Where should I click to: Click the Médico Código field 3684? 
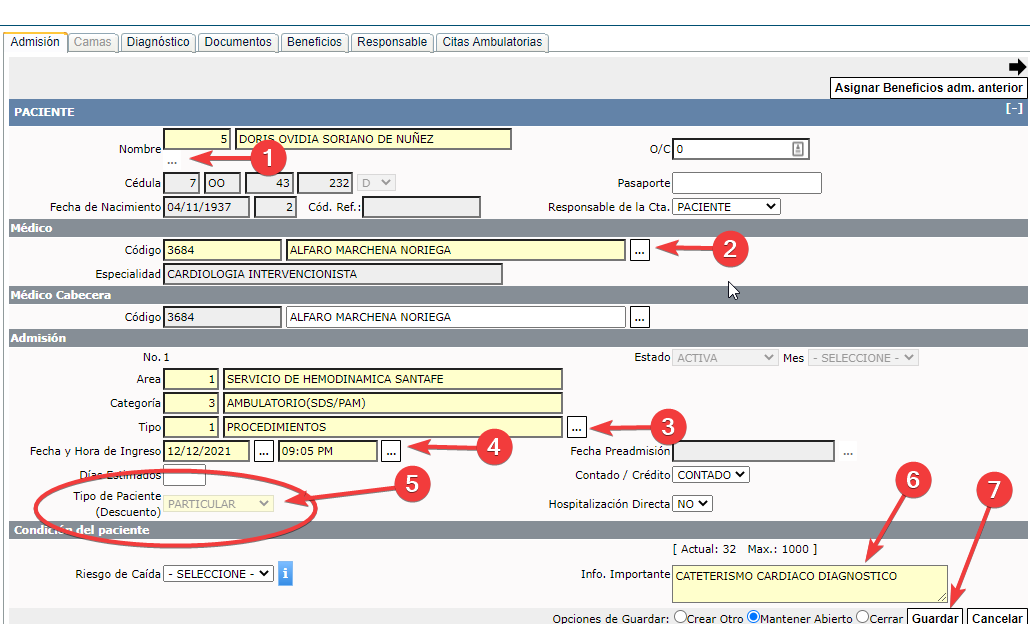tap(222, 250)
